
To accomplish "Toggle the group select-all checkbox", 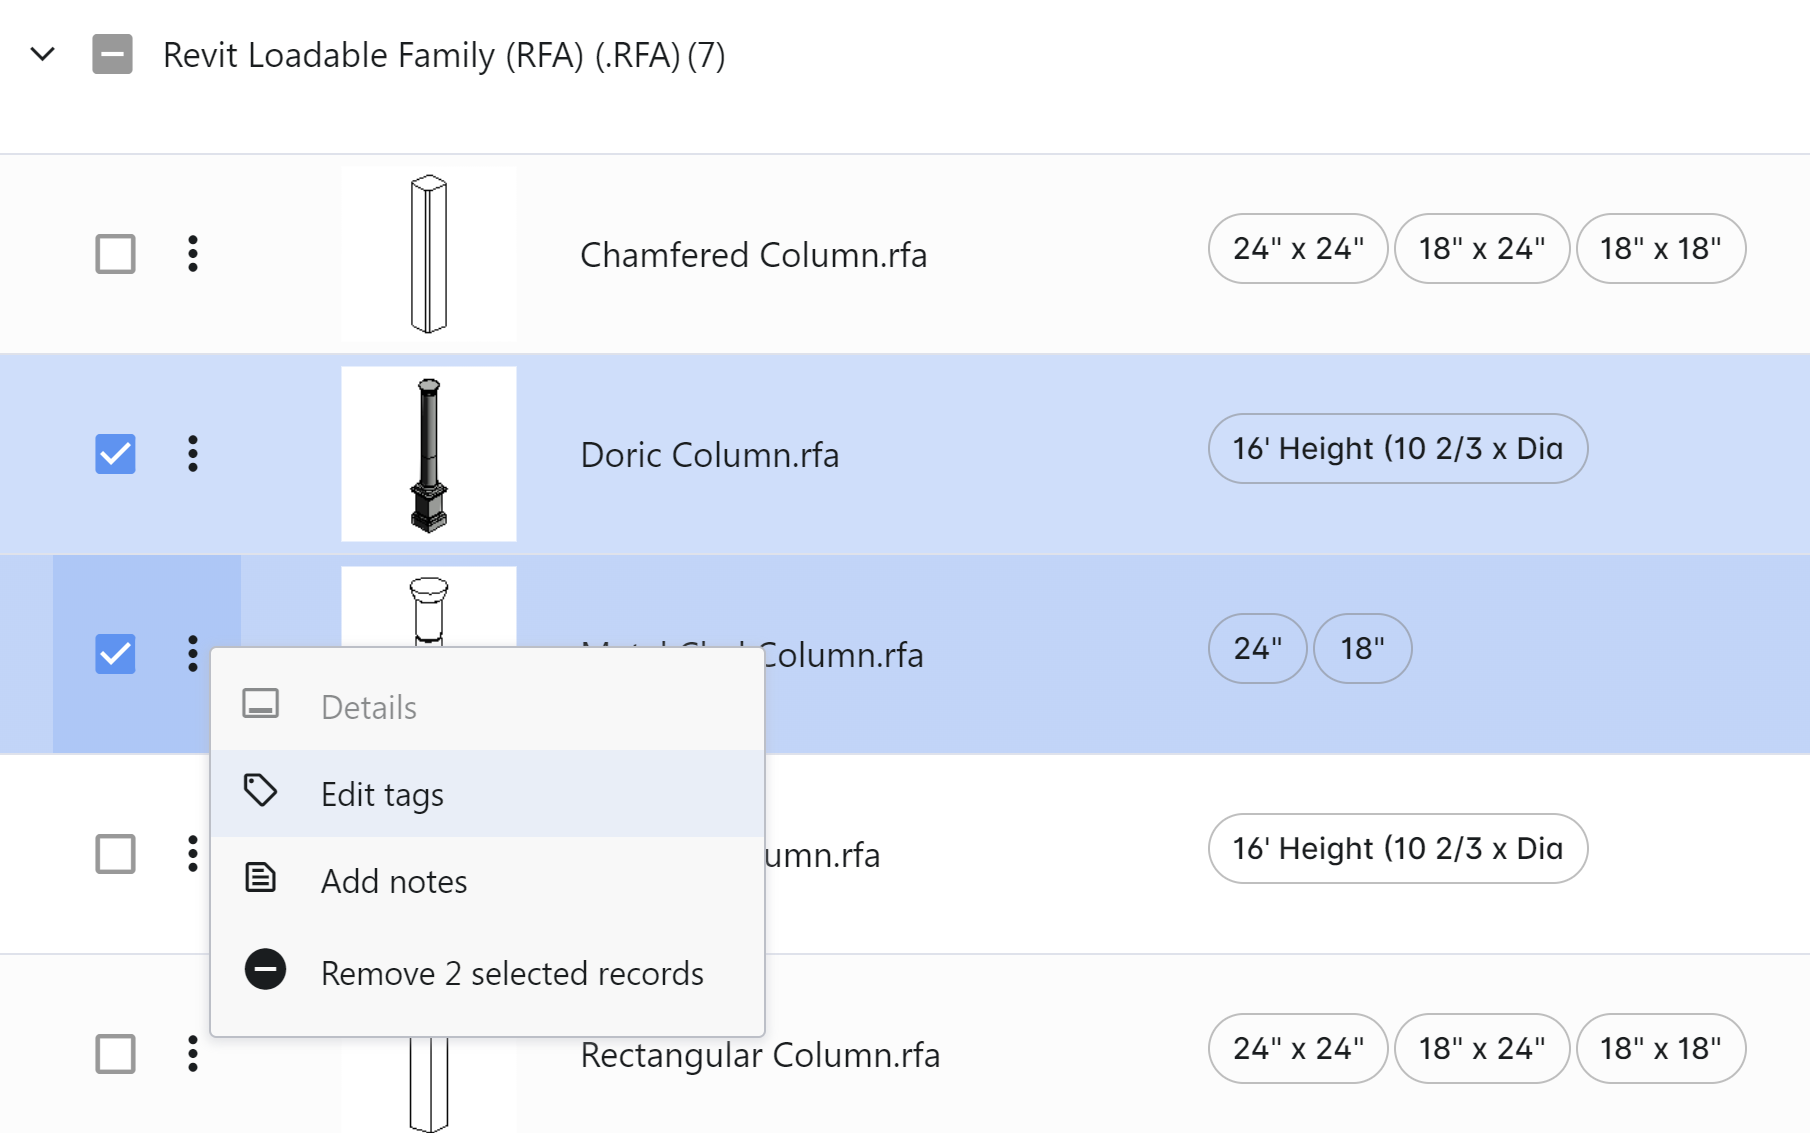I will tap(112, 54).
